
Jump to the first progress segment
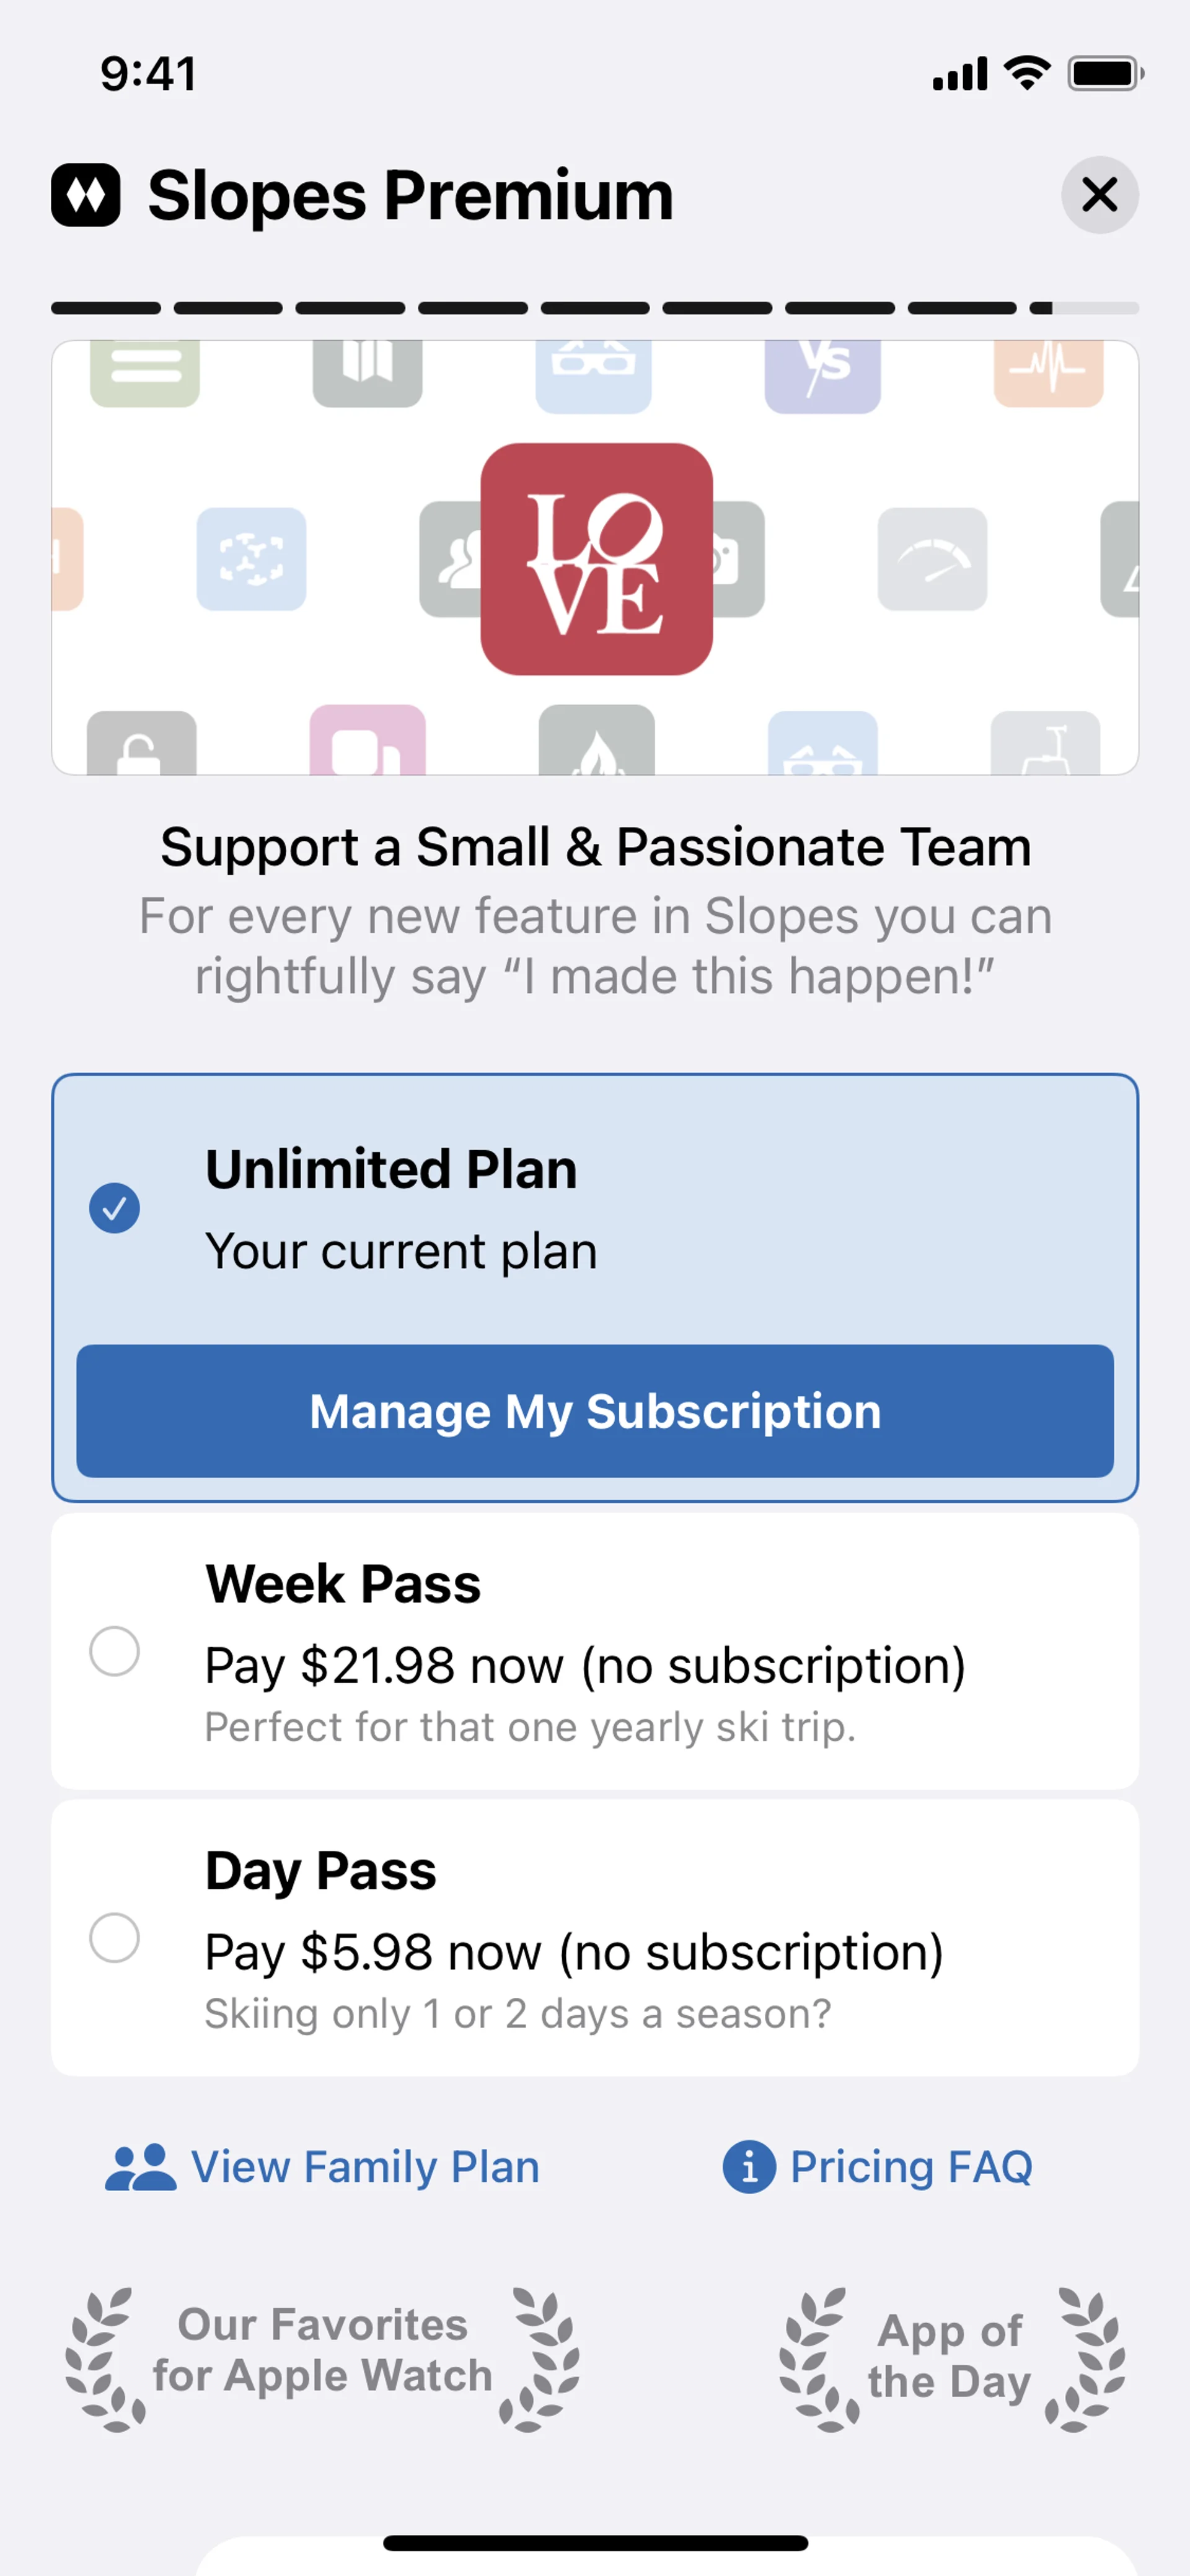point(106,308)
